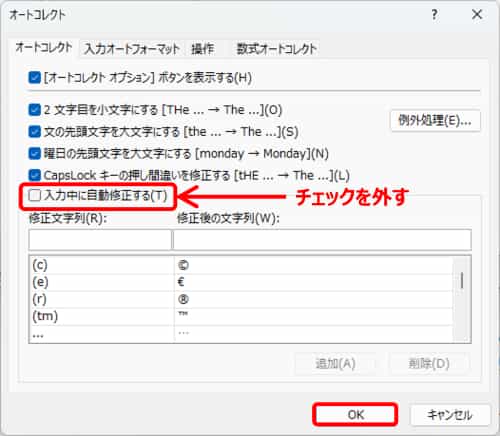Image resolution: width=500 pixels, height=436 pixels.
Task: Click the ™ replacement symbol cell
Action: (313, 317)
